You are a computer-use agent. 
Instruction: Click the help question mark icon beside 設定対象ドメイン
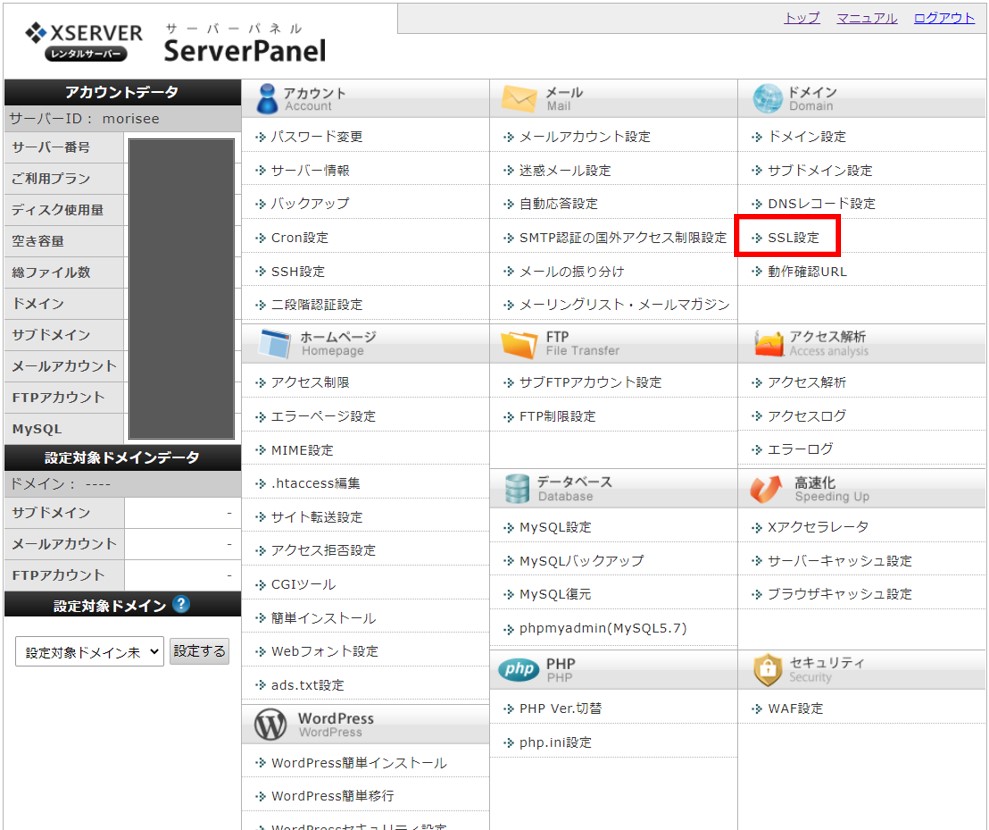coord(181,604)
